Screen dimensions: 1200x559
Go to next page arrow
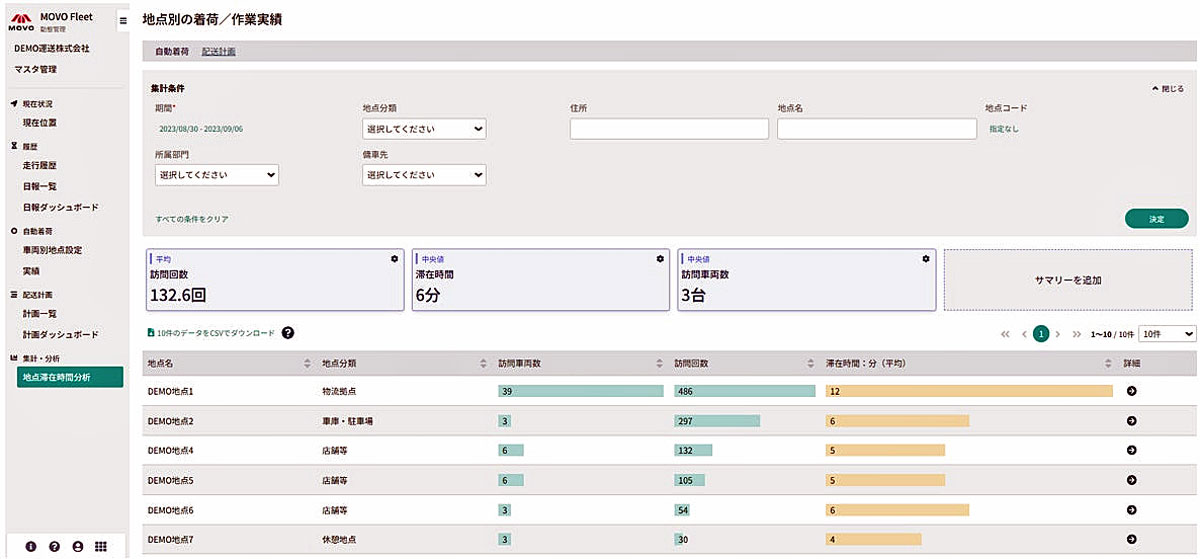coord(1058,334)
